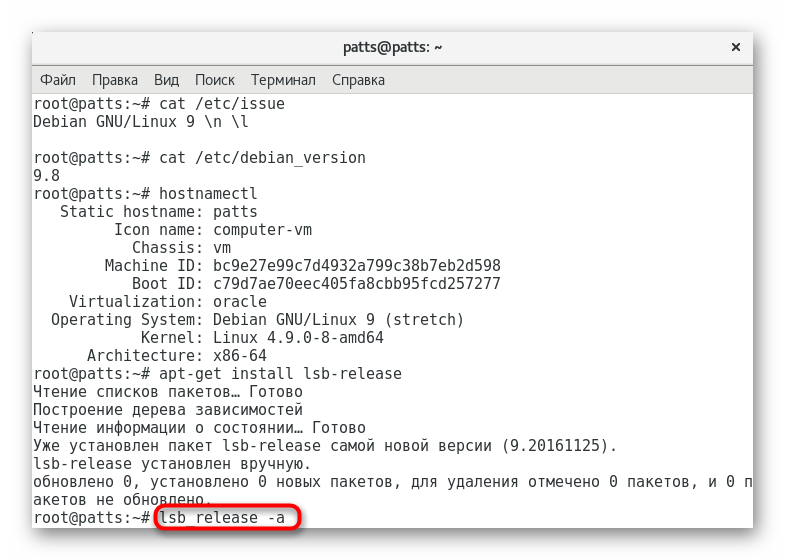
Task: Open the Файл menu
Action: pos(58,80)
